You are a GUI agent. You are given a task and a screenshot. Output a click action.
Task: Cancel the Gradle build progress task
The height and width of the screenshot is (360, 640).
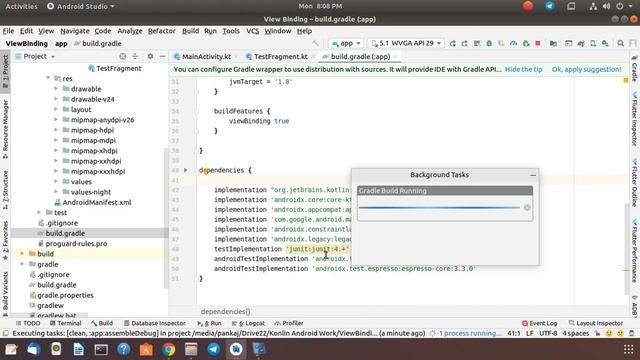tap(527, 208)
